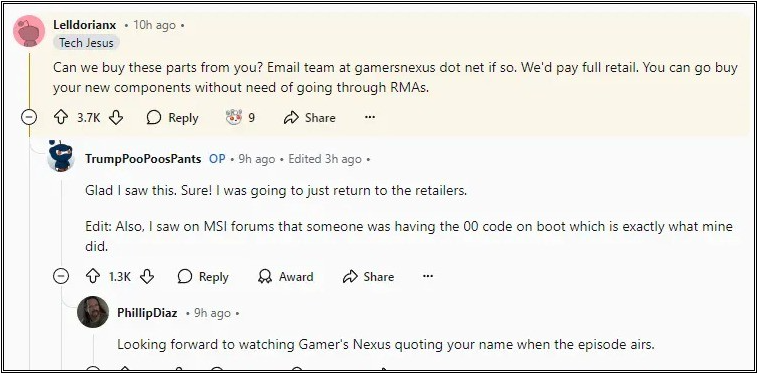Open PhillipDiaz's avatar photo
The image size is (758, 374).
[93, 312]
